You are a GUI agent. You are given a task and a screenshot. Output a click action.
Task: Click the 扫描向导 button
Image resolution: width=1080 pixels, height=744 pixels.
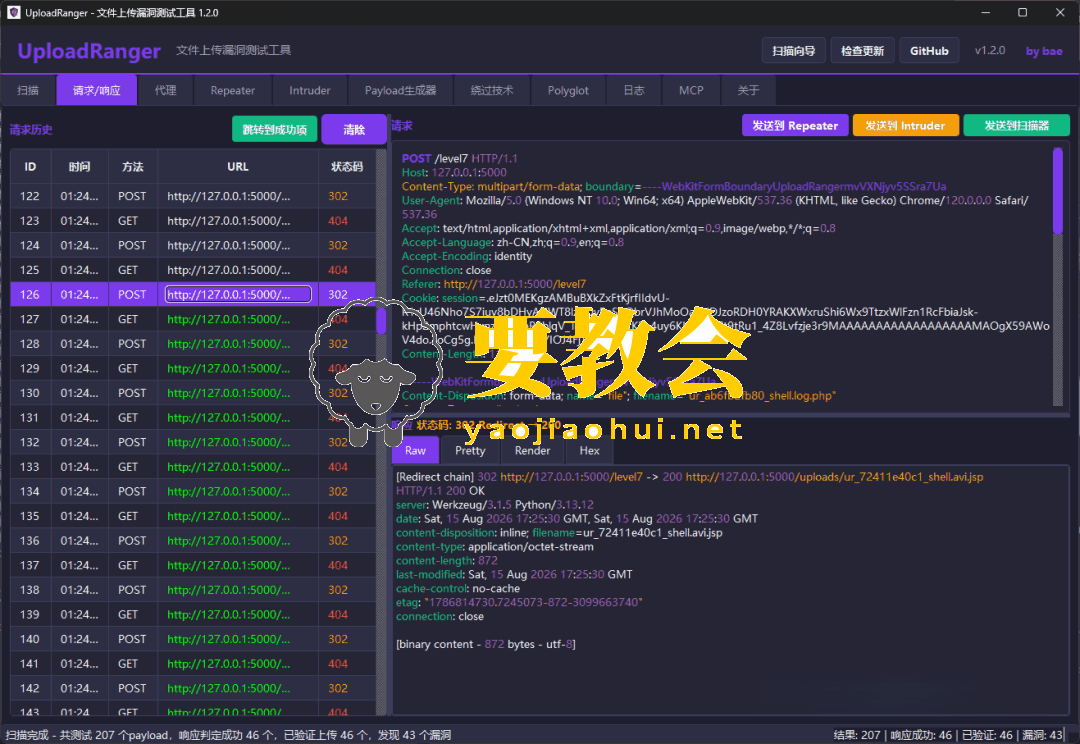coord(793,51)
